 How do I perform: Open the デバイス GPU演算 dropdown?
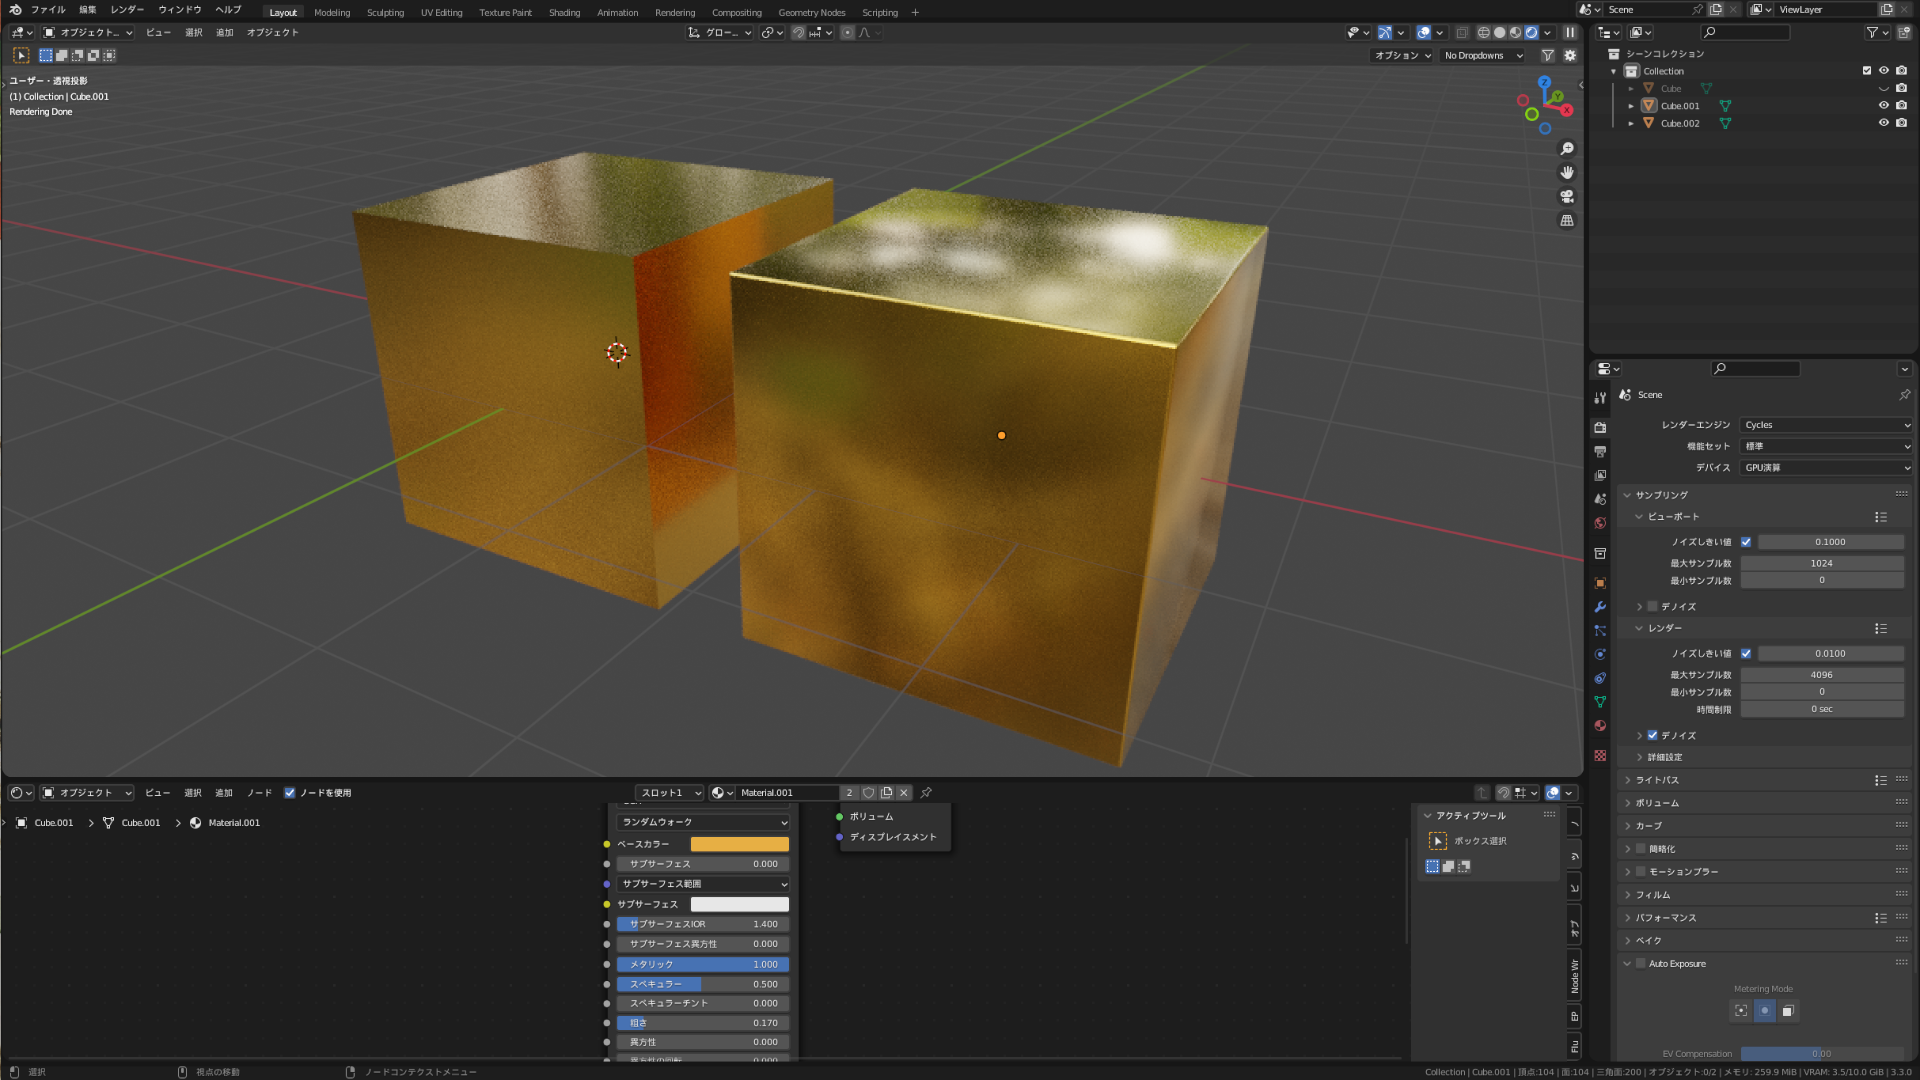1825,467
